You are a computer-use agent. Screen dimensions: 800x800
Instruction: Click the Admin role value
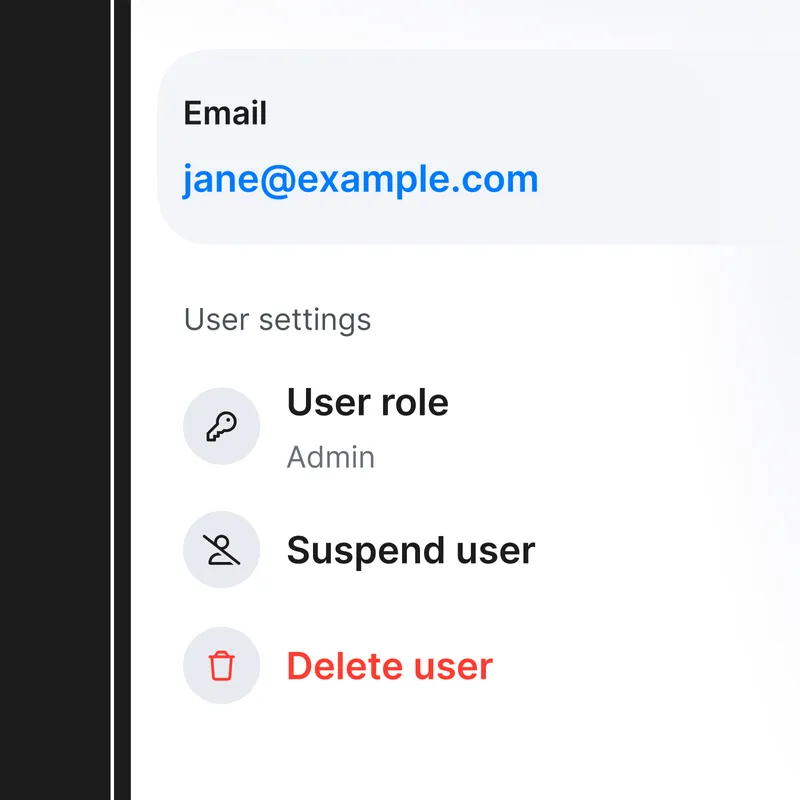pyautogui.click(x=330, y=458)
